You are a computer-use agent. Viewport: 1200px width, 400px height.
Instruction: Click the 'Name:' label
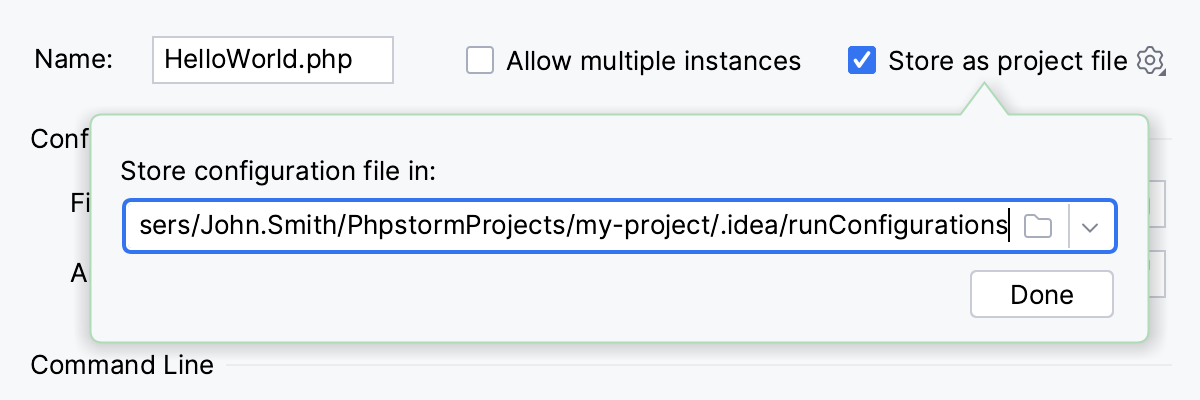[x=73, y=61]
